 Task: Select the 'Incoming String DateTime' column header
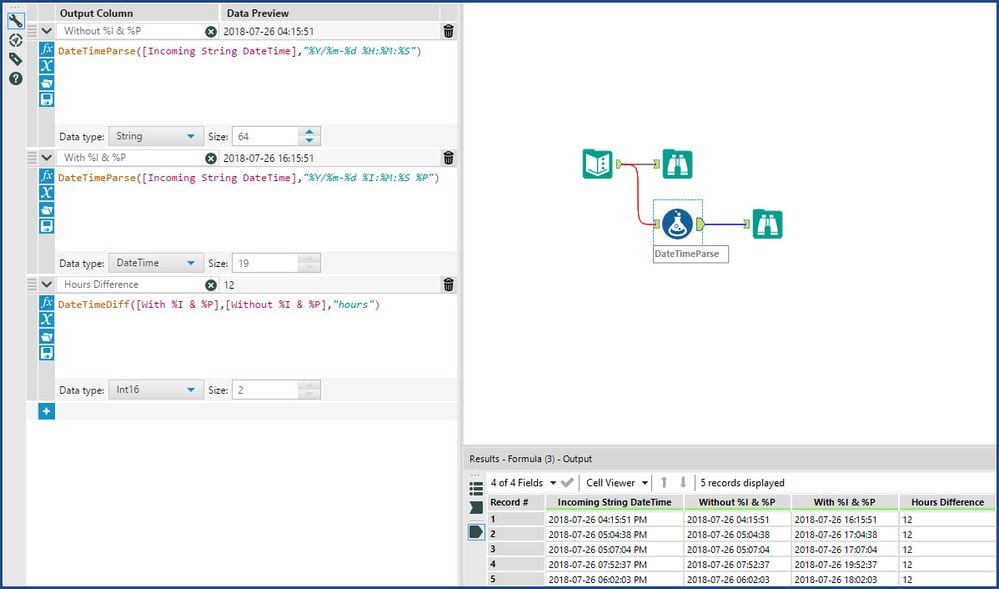point(614,502)
